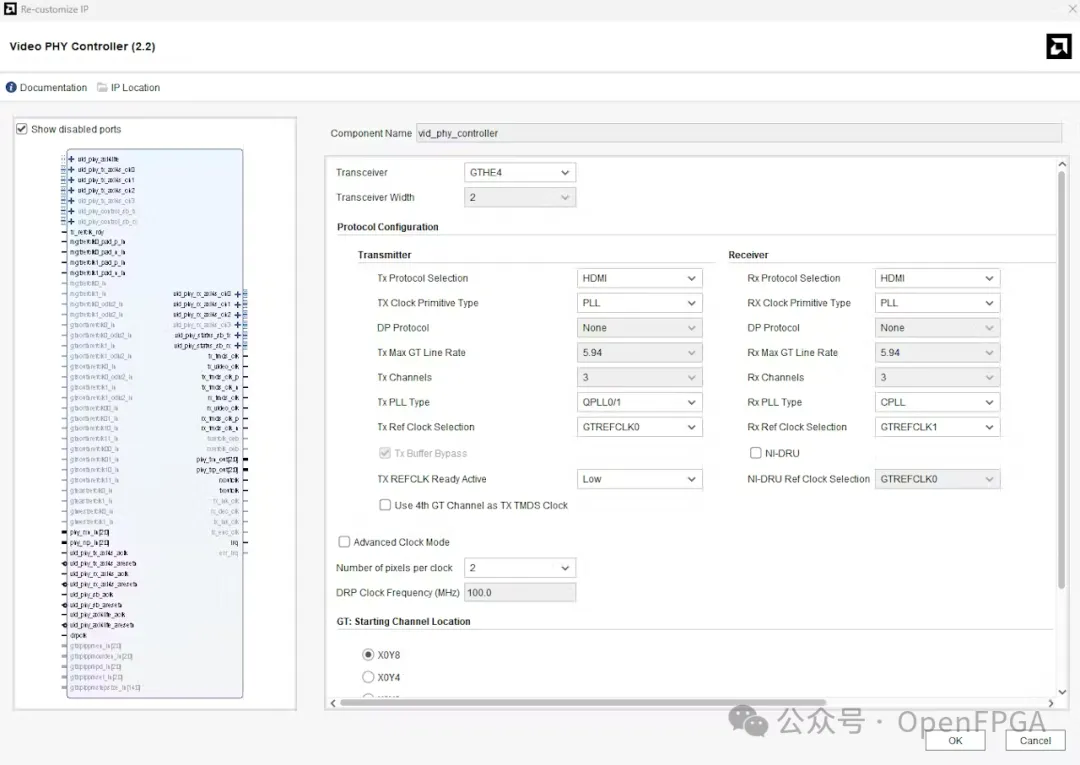Screen dimensions: 1080x765
Task: Enable the NI-DRU checkbox
Action: point(756,453)
